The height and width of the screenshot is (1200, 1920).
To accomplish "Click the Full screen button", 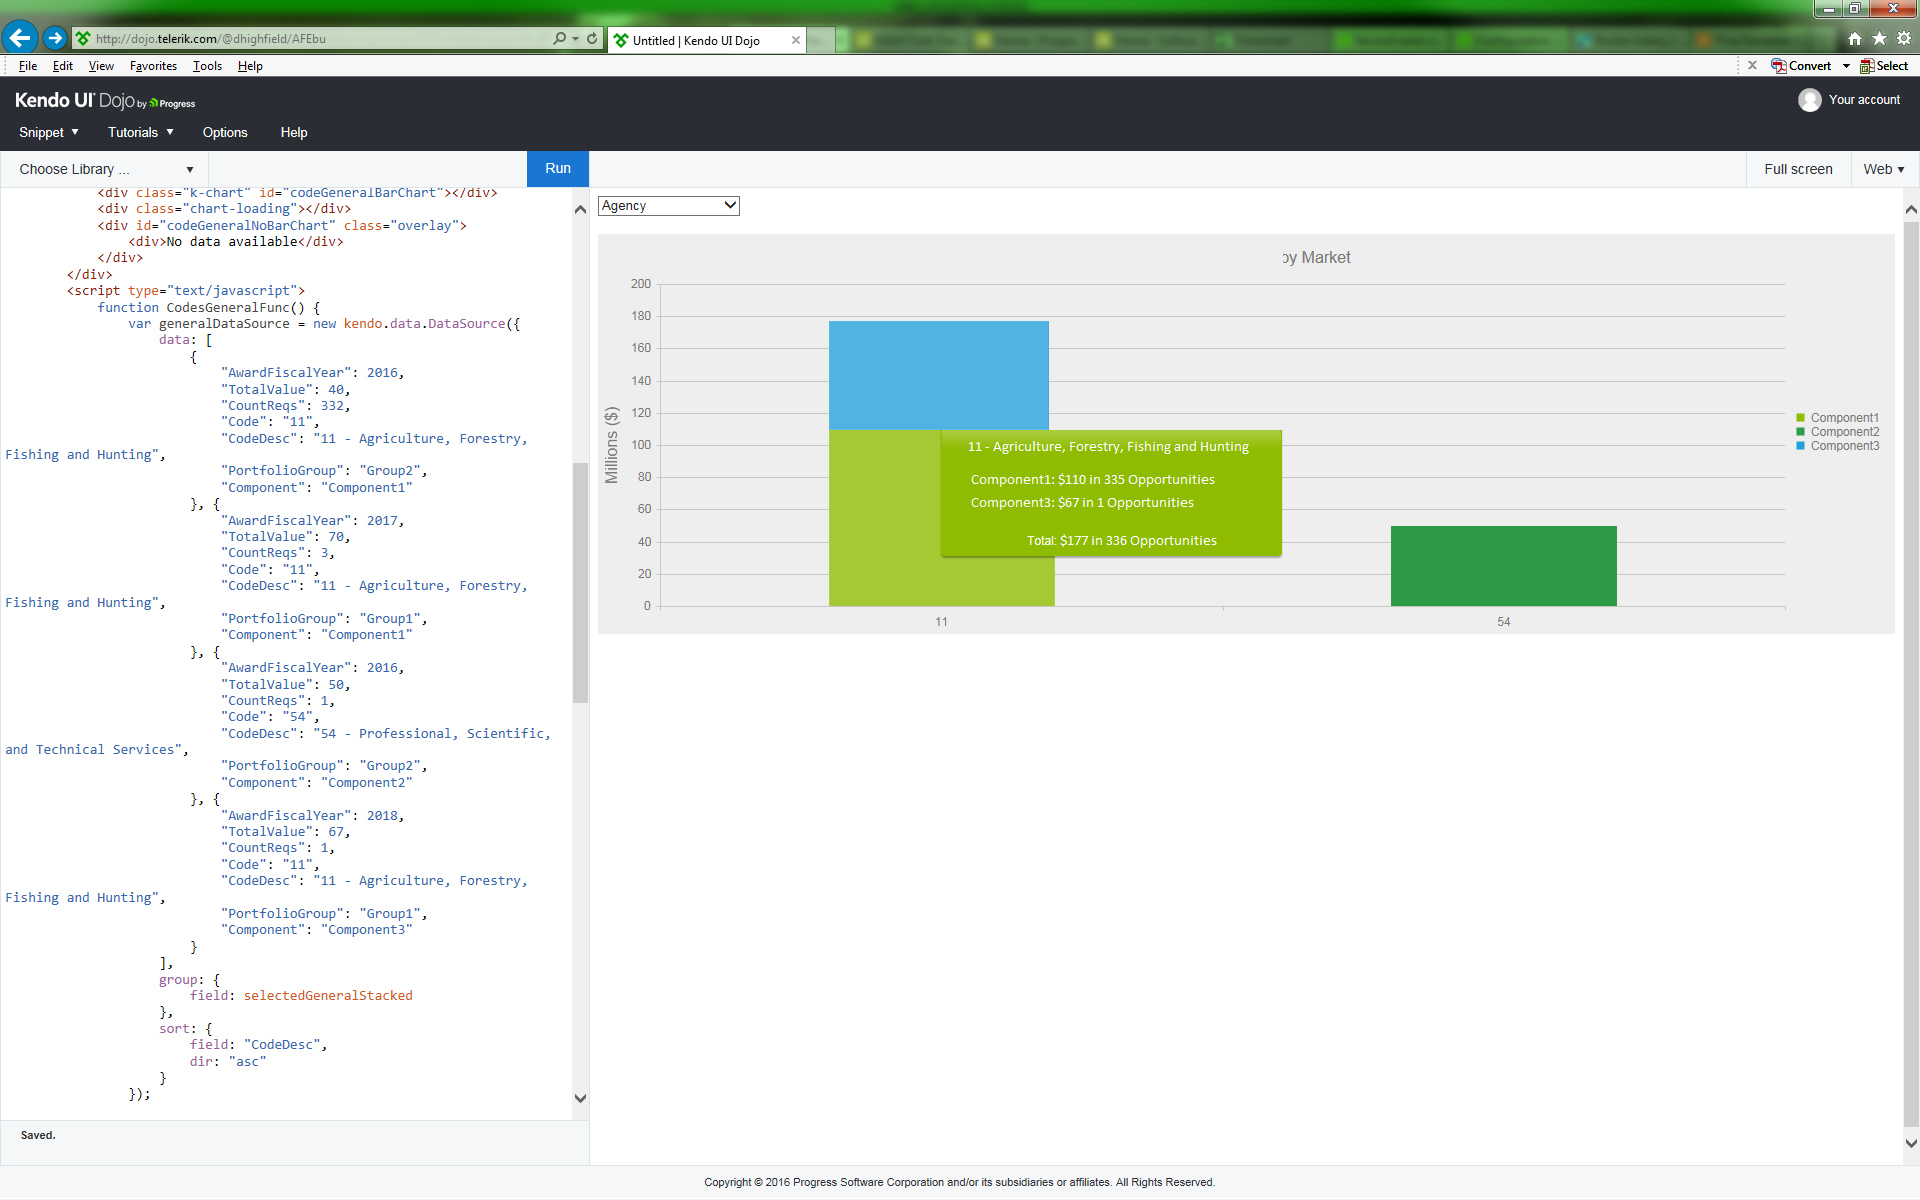I will pyautogui.click(x=1797, y=169).
